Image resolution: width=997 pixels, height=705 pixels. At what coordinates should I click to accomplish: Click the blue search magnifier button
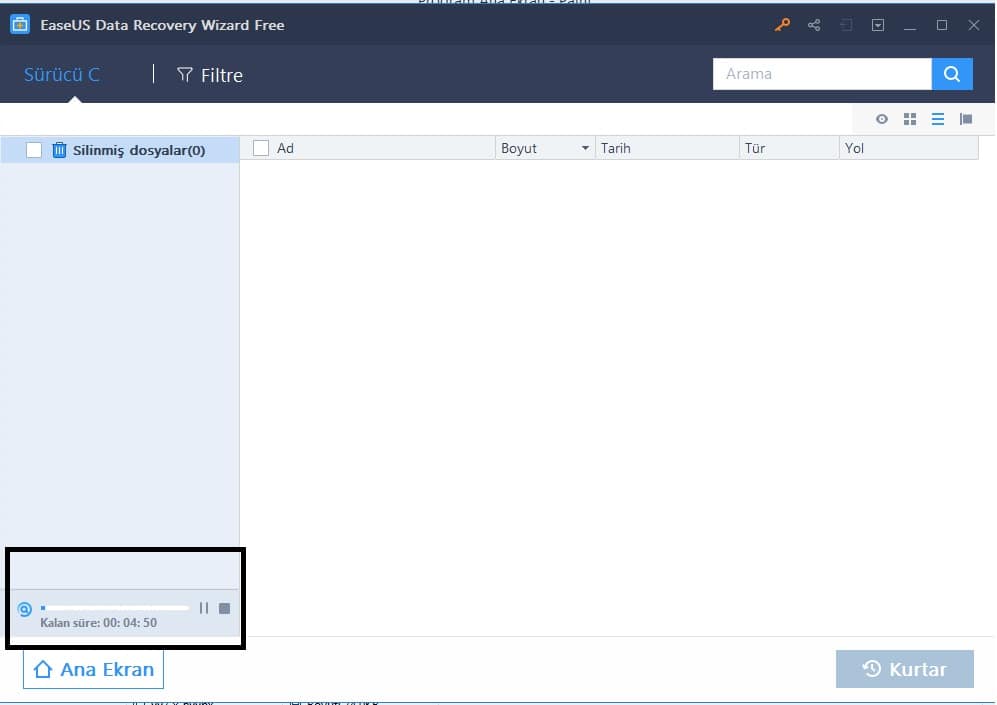[952, 74]
